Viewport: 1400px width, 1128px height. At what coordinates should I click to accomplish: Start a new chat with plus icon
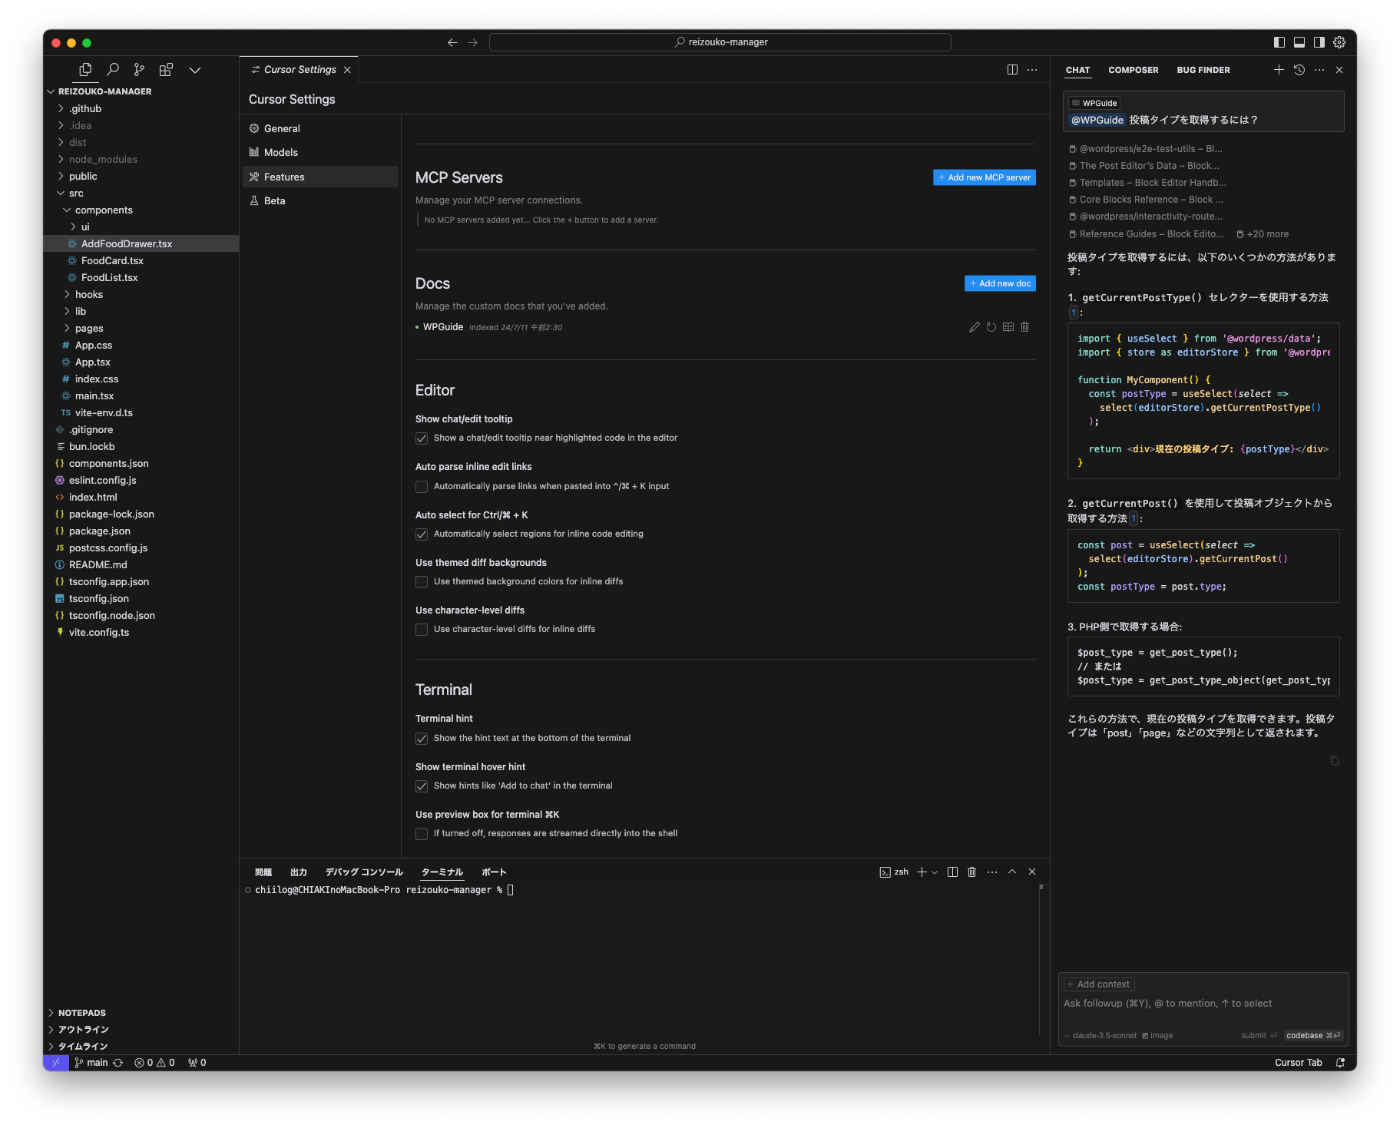tap(1278, 70)
